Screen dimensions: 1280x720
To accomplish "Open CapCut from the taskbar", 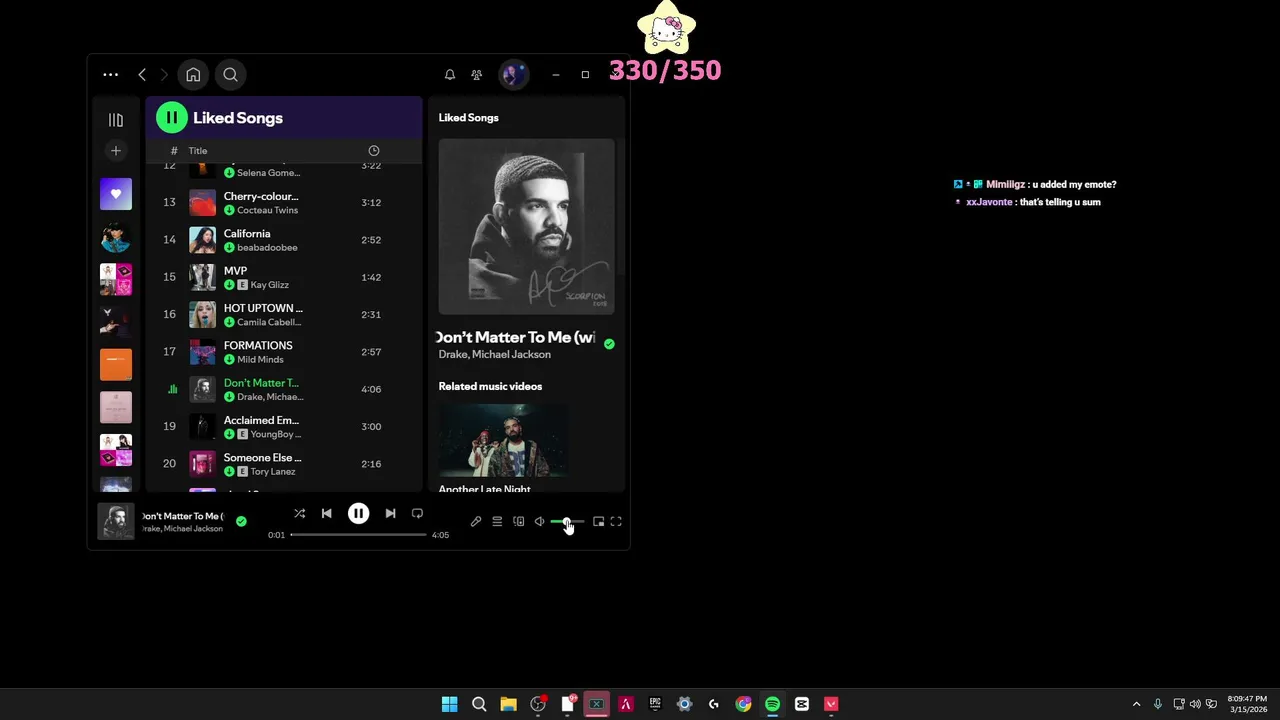I will tap(801, 704).
